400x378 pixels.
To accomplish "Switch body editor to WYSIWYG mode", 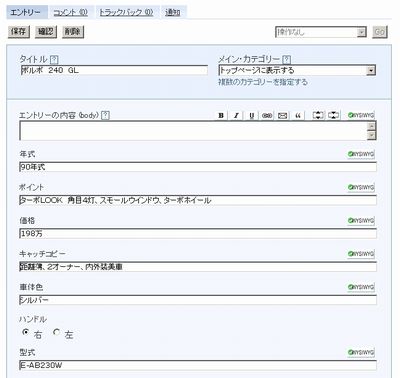I will point(361,115).
